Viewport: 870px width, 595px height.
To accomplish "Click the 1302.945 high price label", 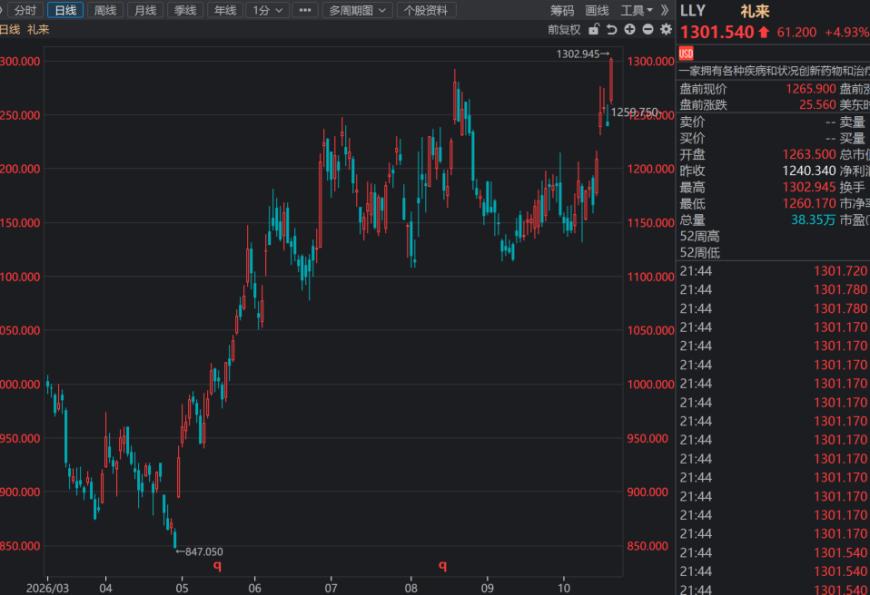I will pyautogui.click(x=578, y=54).
